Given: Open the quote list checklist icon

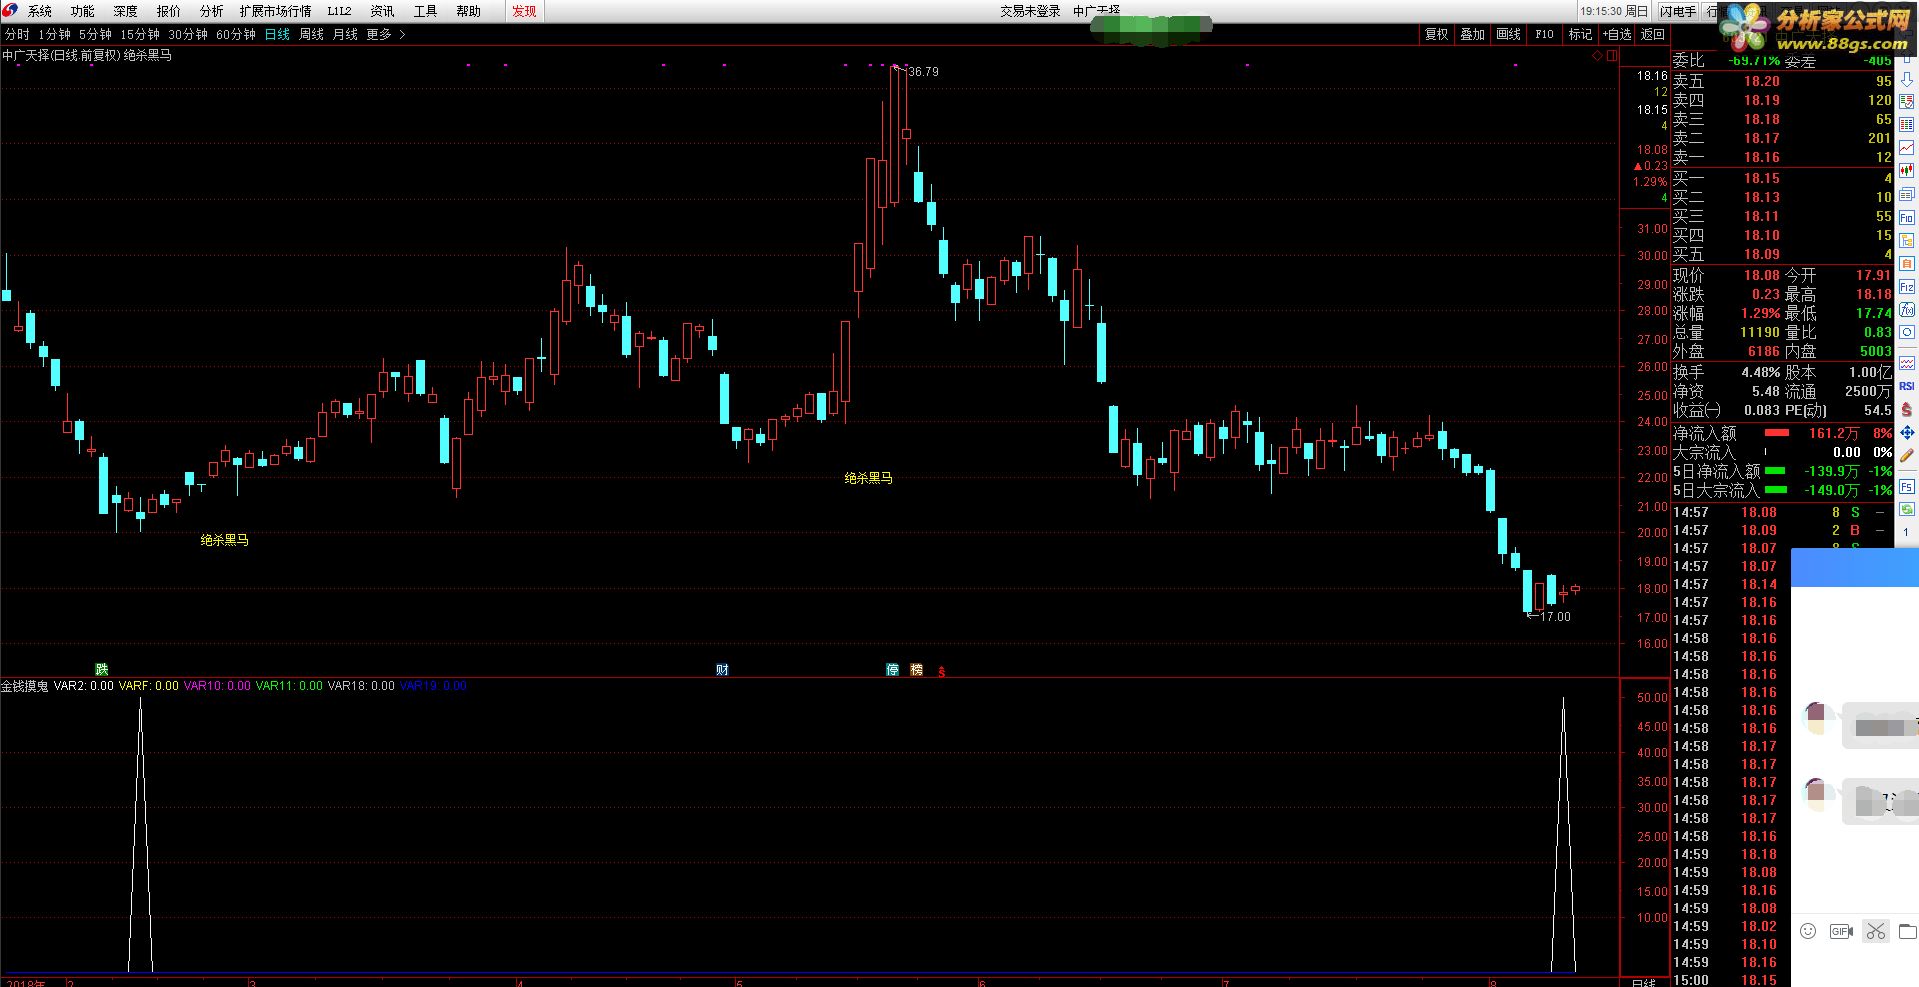Looking at the screenshot, I should 1907,102.
